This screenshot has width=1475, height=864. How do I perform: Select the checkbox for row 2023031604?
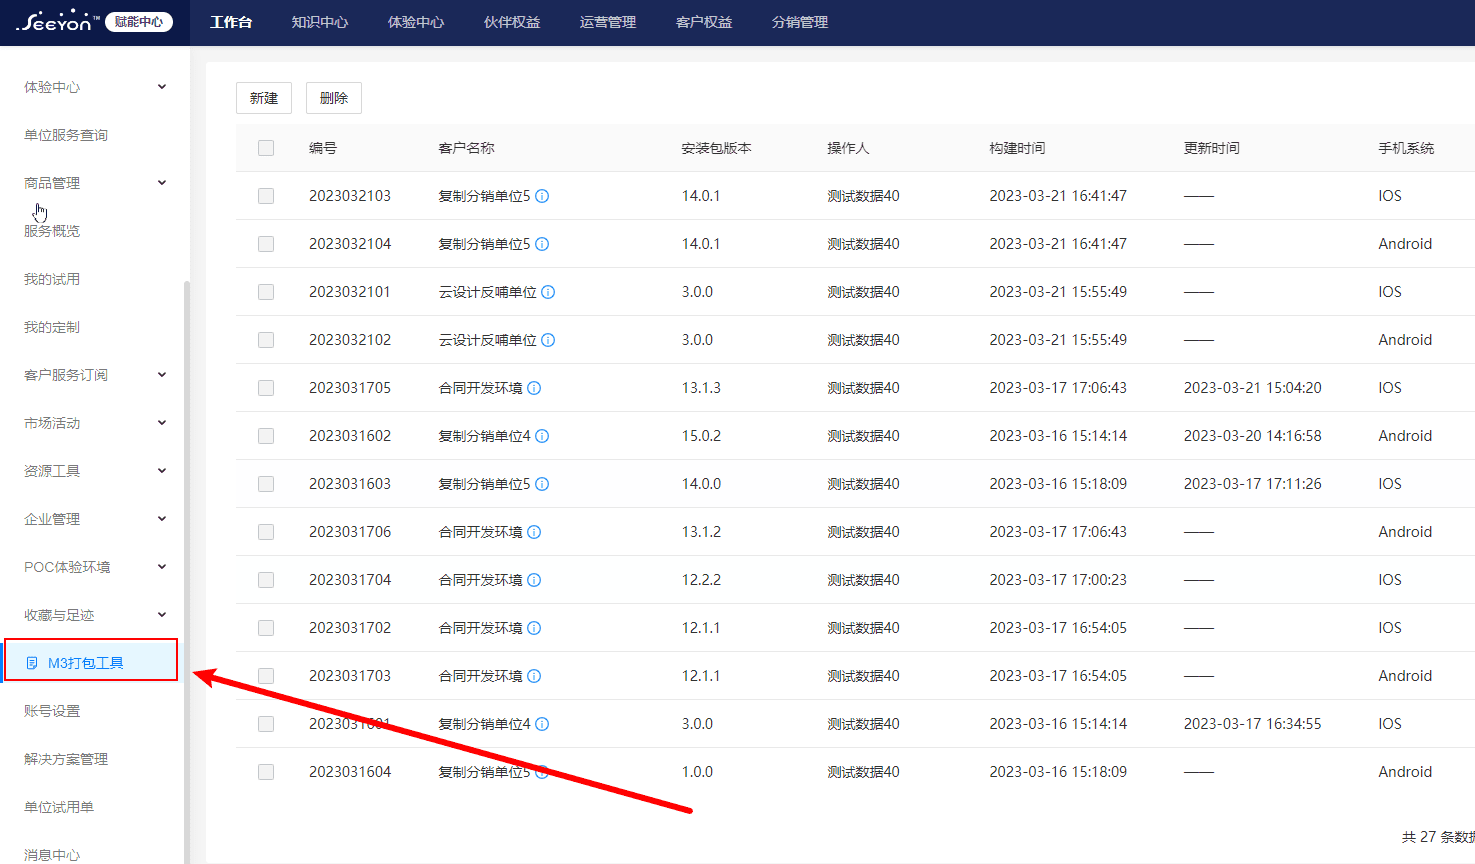coord(266,772)
